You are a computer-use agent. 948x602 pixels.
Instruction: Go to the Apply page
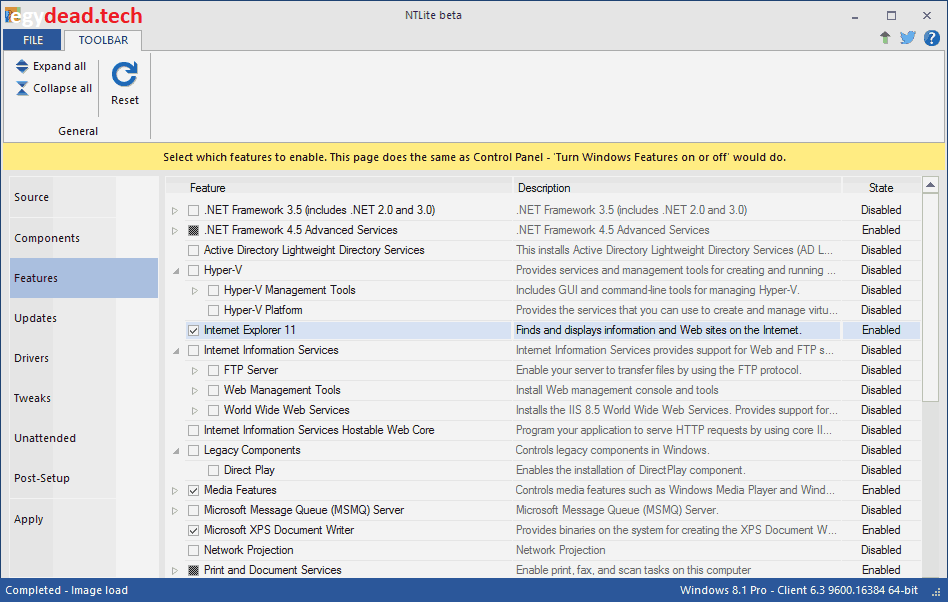[29, 519]
